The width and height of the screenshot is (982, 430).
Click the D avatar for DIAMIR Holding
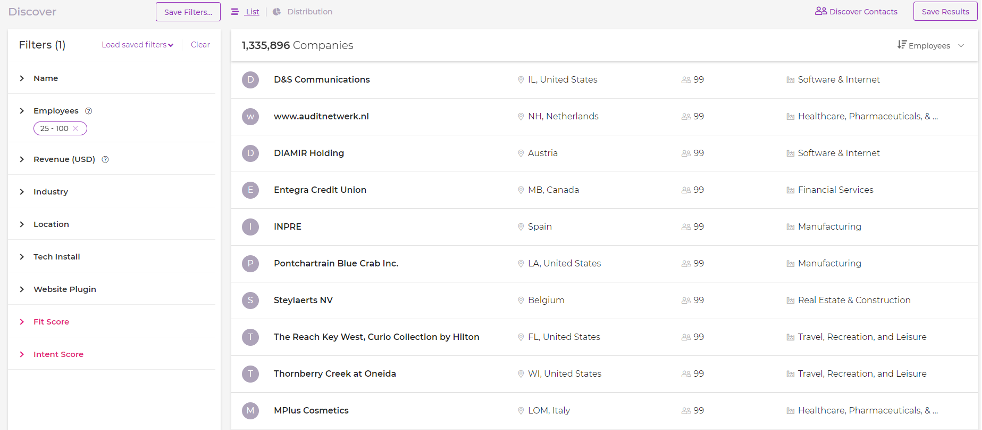[x=251, y=153]
